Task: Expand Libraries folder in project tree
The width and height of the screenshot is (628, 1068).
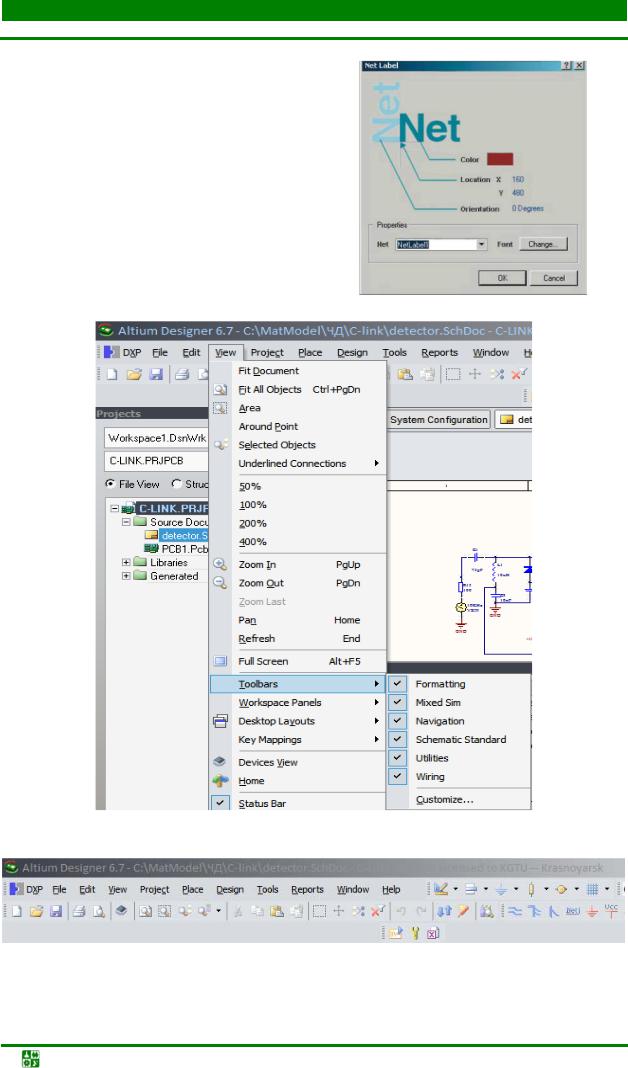Action: click(126, 563)
